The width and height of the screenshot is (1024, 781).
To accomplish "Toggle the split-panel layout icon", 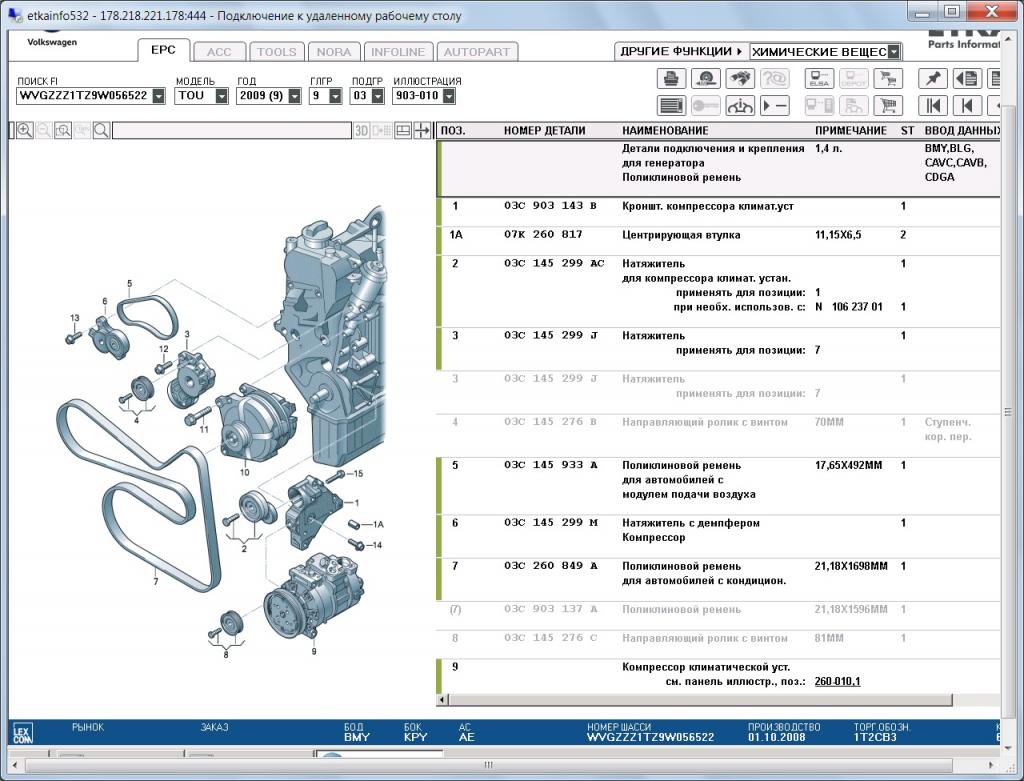I will pyautogui.click(x=404, y=131).
